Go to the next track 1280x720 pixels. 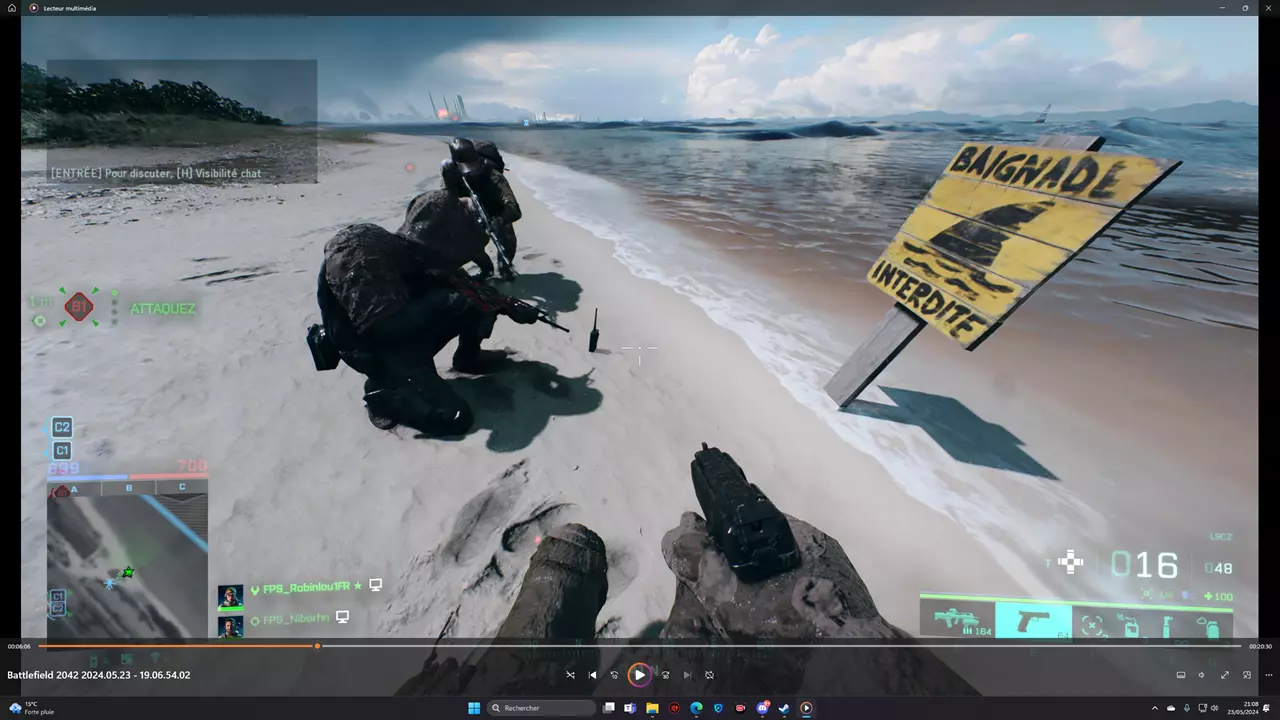687,675
